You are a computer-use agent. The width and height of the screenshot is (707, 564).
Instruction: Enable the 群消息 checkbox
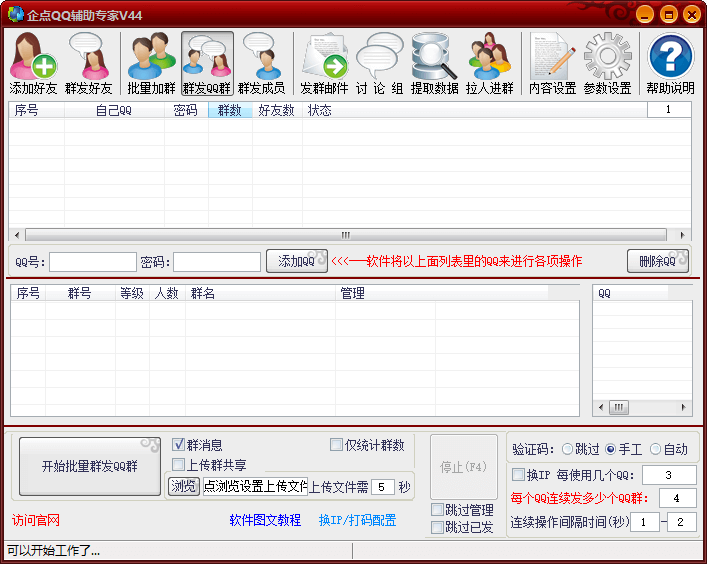tap(179, 445)
